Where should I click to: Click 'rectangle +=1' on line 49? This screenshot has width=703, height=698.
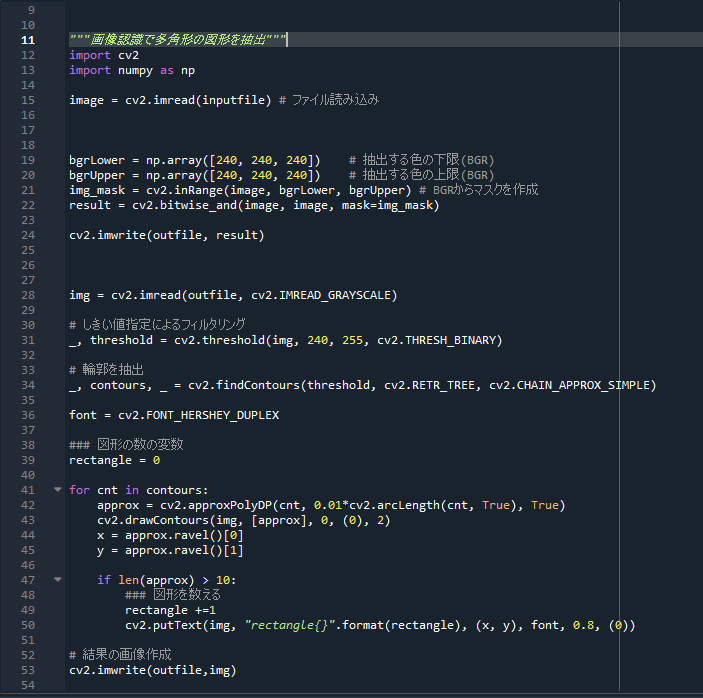[170, 610]
